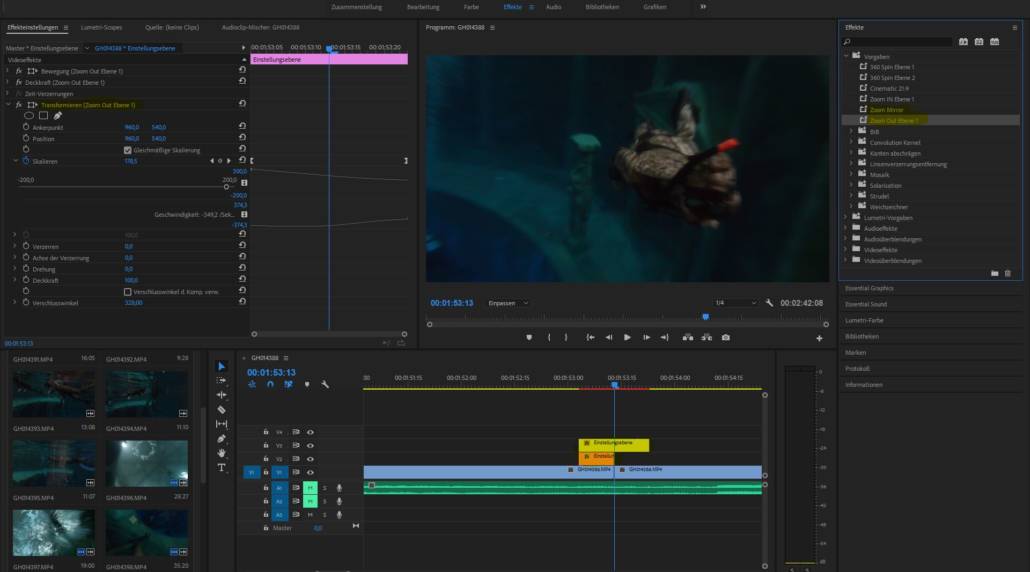The width and height of the screenshot is (1030, 572).
Task: Expand Bewegung effect properties
Action: (x=8, y=71)
